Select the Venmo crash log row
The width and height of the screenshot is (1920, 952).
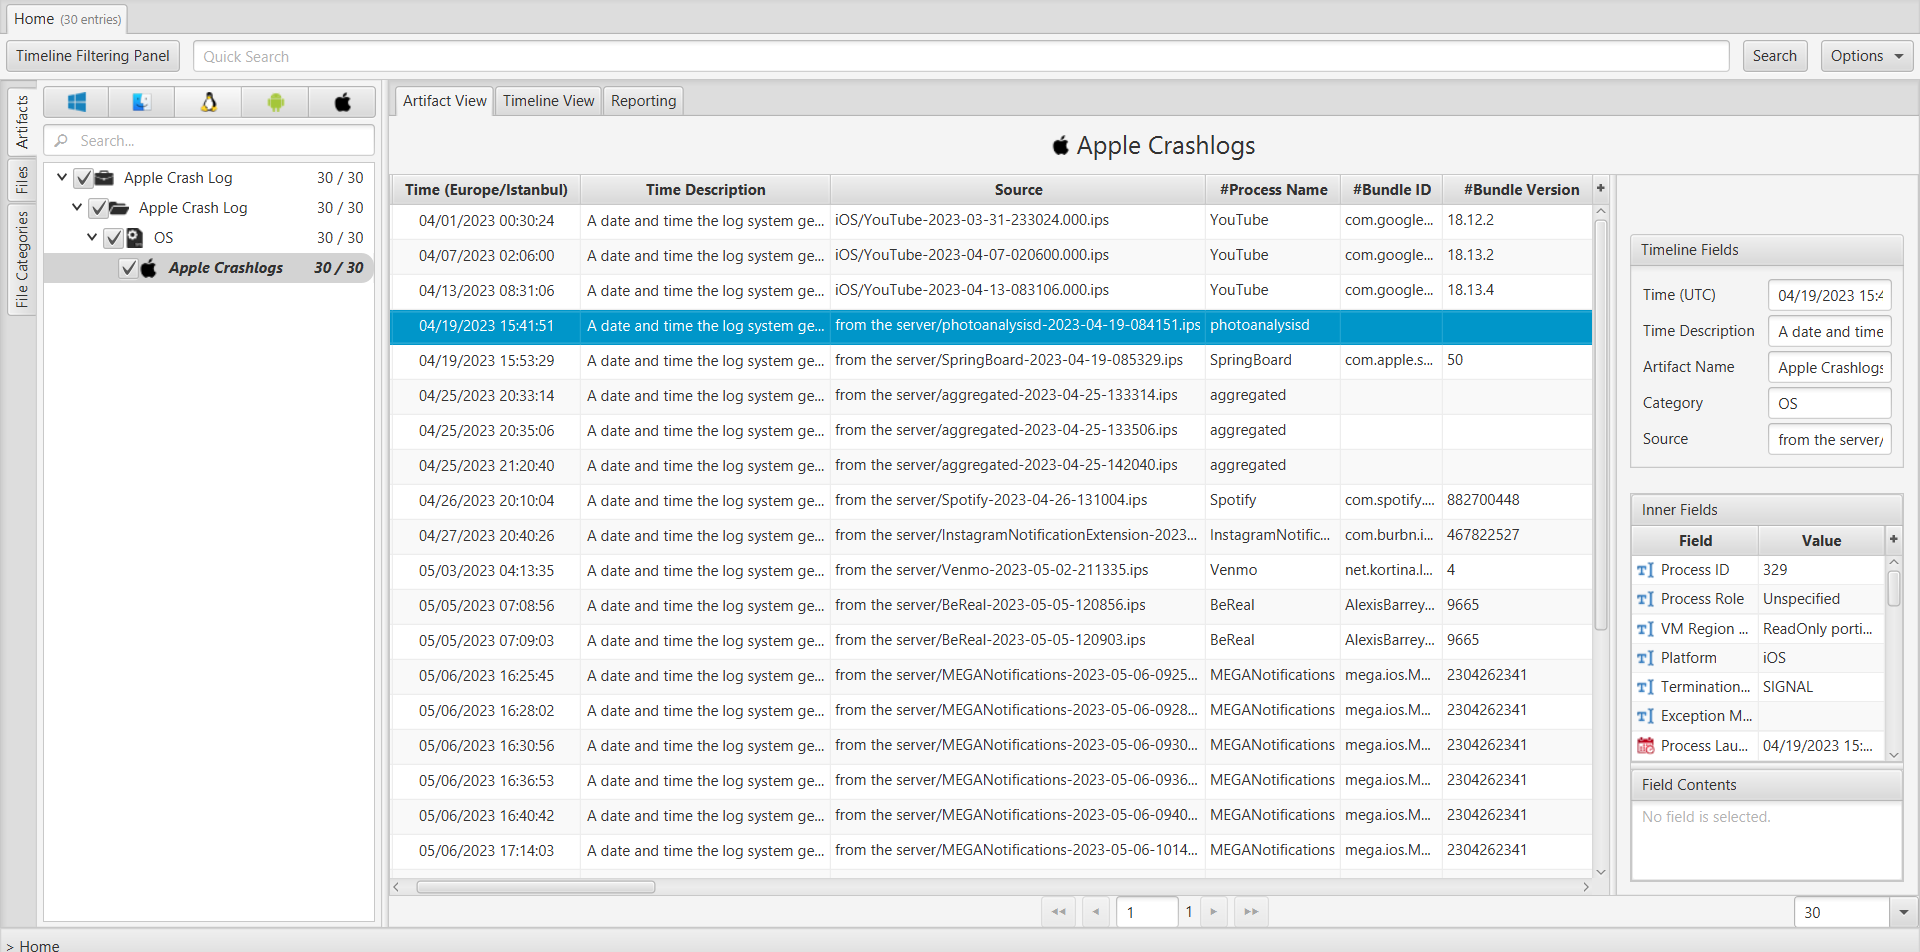coord(990,570)
